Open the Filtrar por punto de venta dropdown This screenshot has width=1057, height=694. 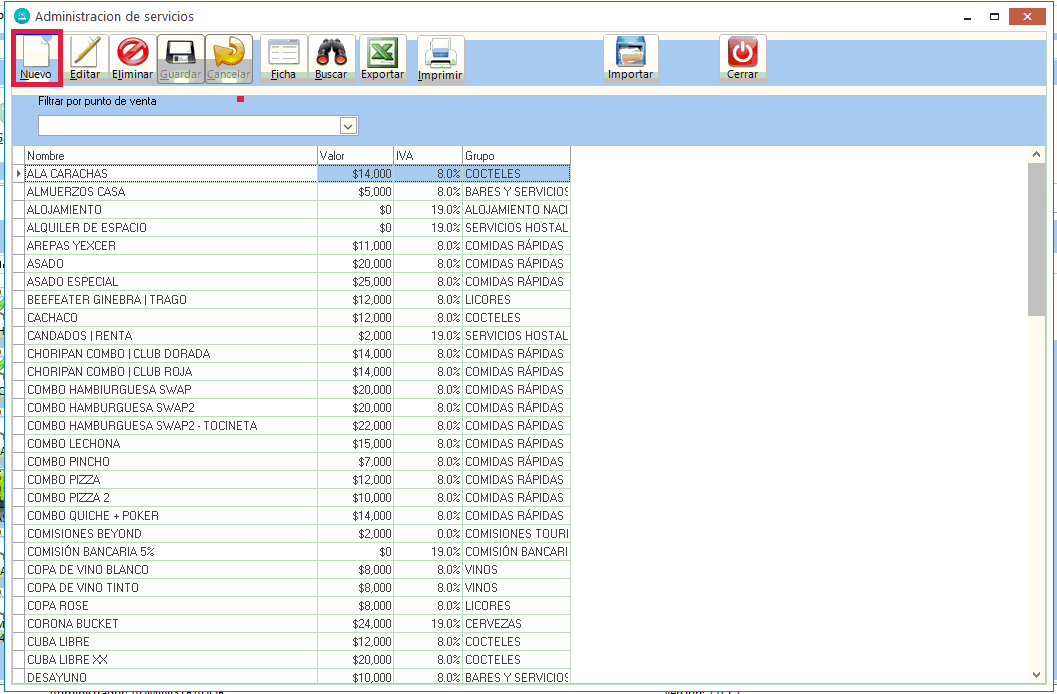click(348, 126)
